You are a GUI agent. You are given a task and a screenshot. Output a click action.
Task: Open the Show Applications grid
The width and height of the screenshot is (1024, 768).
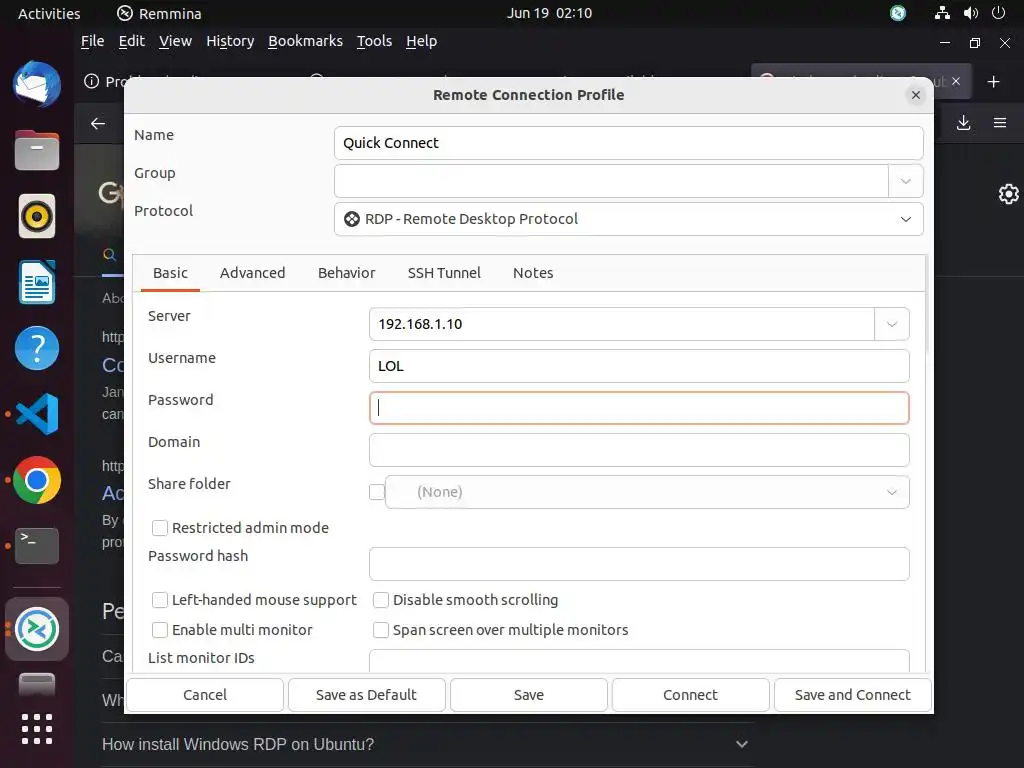point(37,729)
